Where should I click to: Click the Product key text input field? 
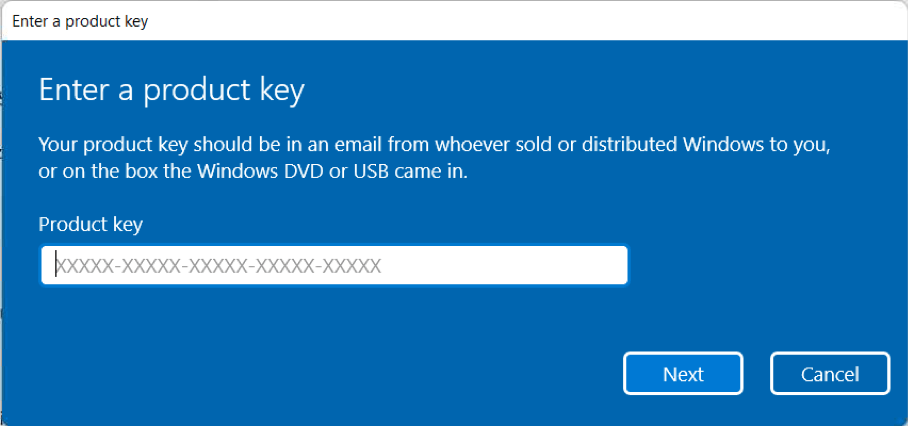click(x=334, y=266)
